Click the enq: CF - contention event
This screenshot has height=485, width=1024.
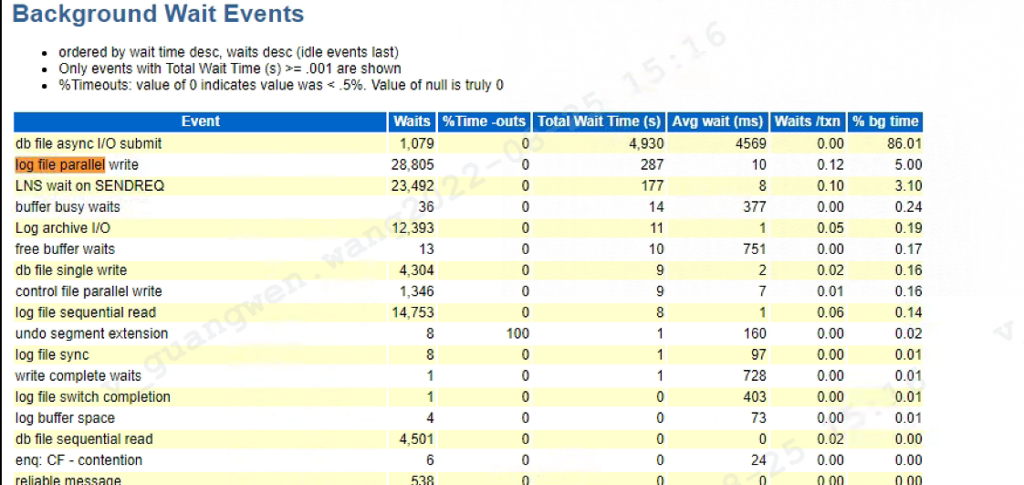[x=78, y=460]
